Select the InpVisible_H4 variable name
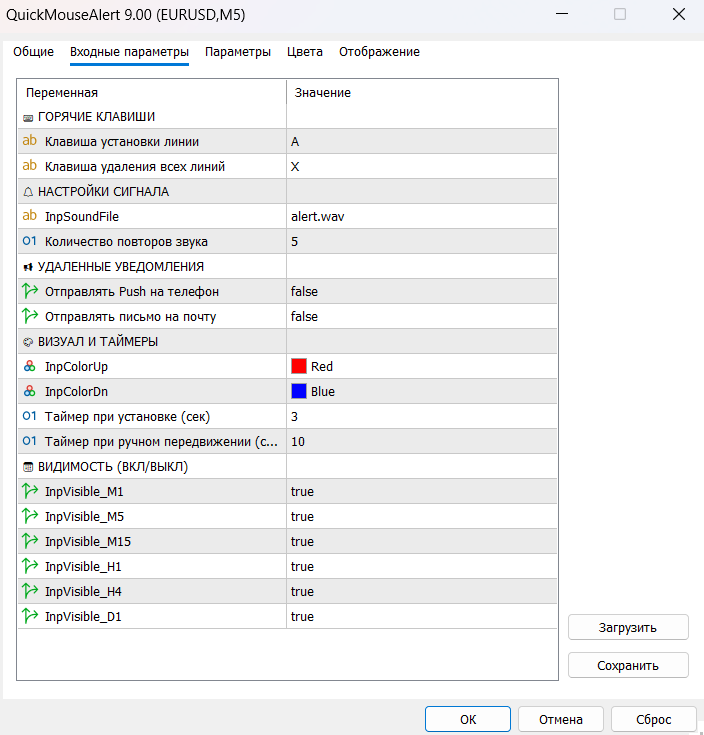Viewport: 704px width, 735px height. tap(83, 592)
